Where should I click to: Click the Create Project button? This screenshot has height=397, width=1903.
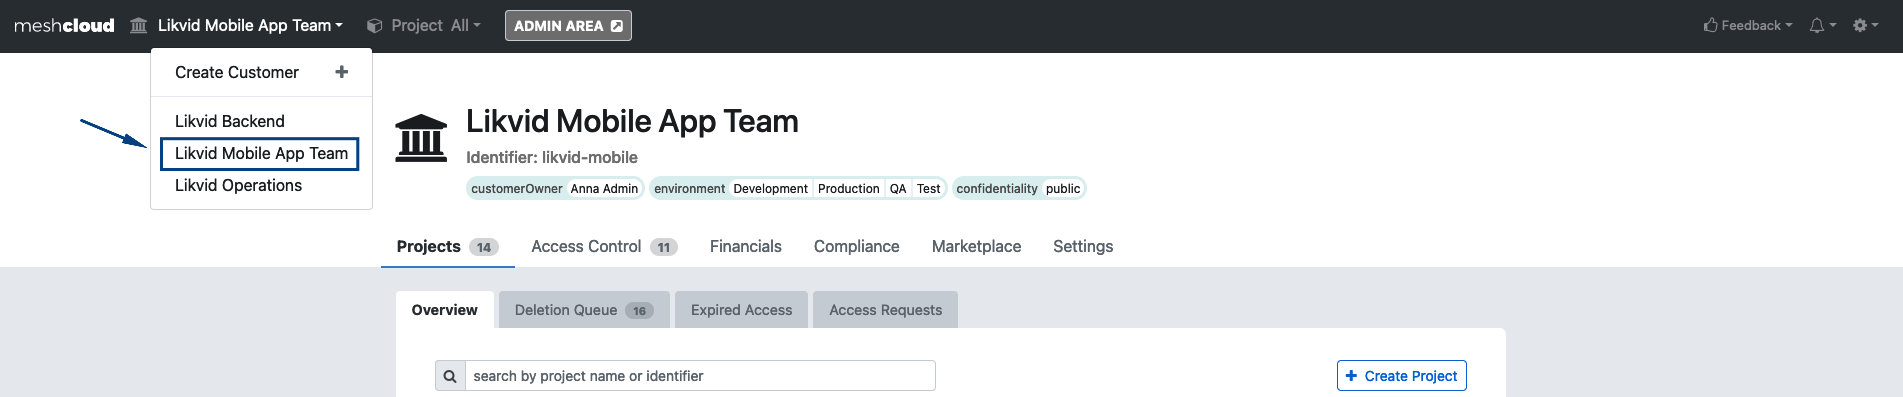[x=1402, y=376]
